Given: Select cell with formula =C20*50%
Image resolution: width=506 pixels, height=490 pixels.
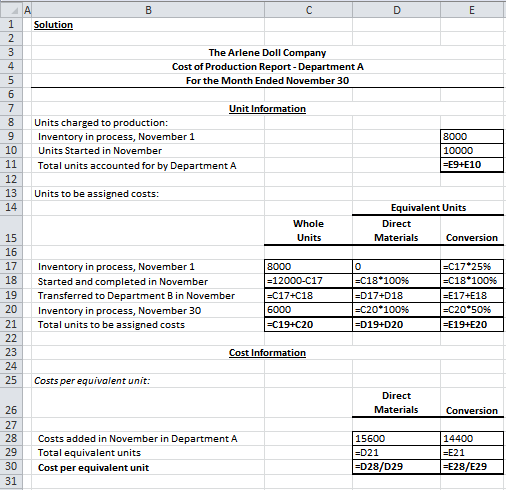Looking at the screenshot, I should tap(472, 310).
